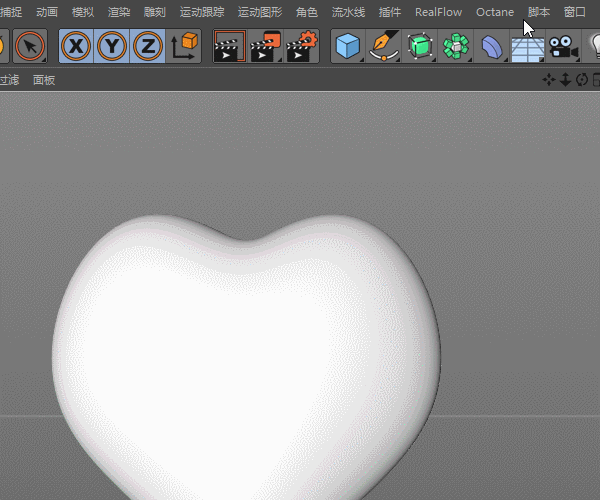The image size is (600, 500).
Task: Add a cube primitive object
Action: pyautogui.click(x=348, y=46)
